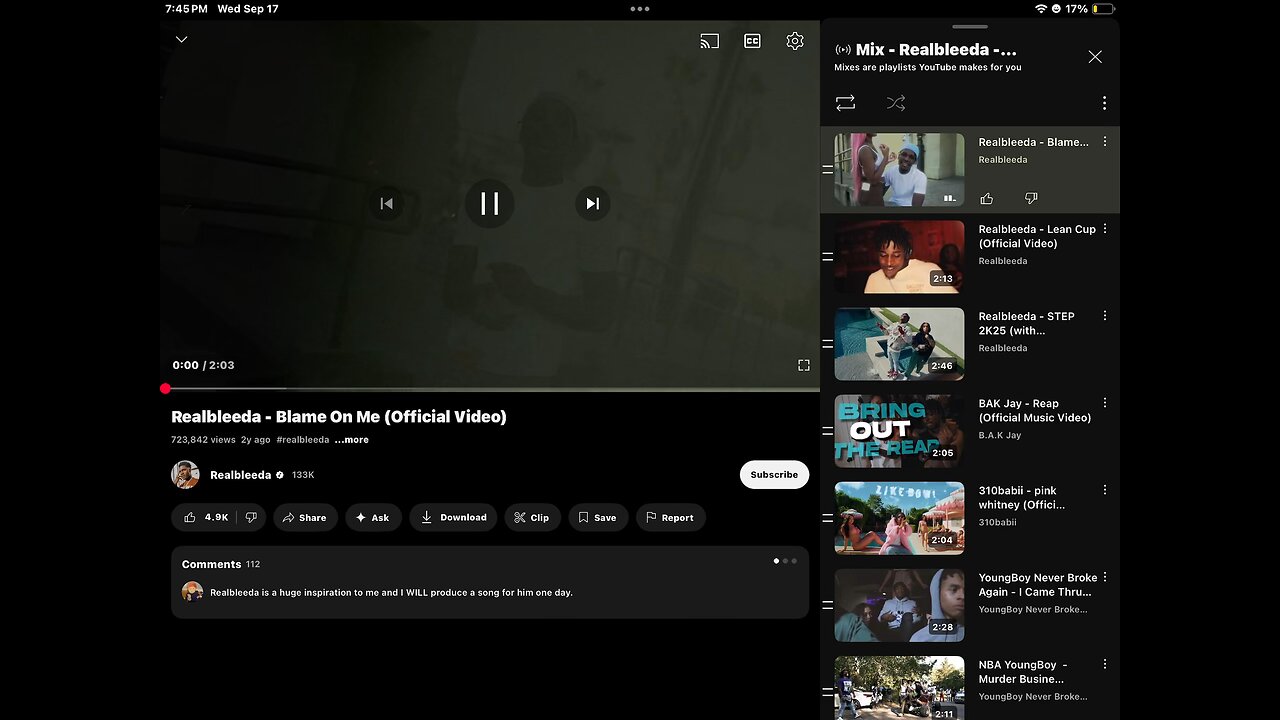Subscribe to Realbleeda
1280x720 pixels.
coord(774,475)
